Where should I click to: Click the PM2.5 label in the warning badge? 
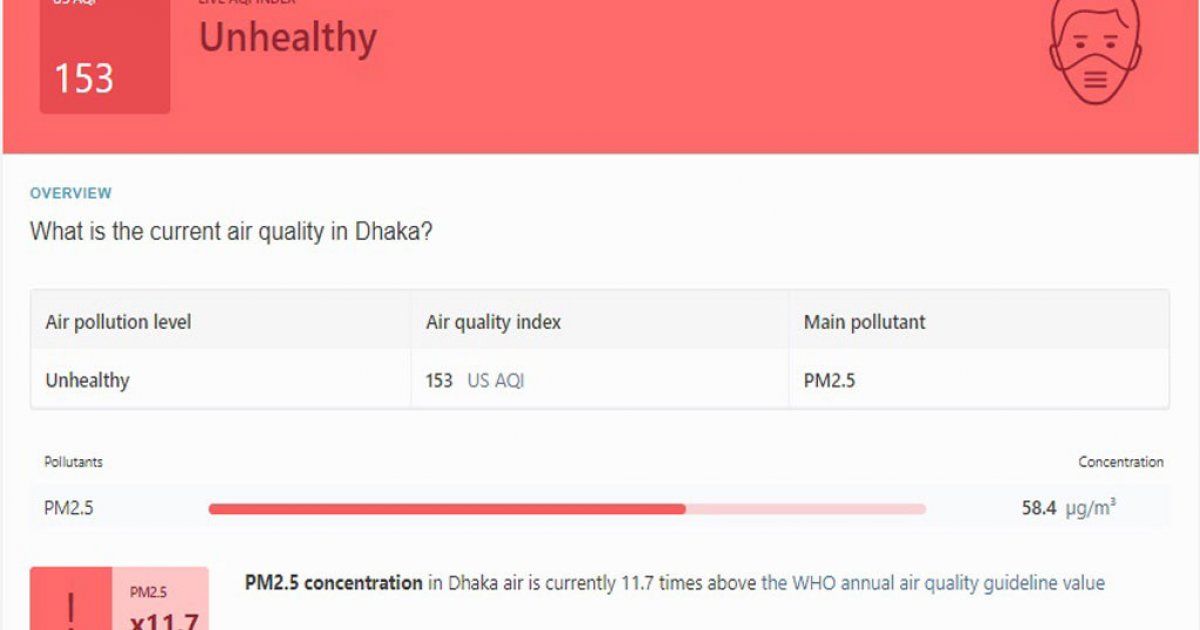coord(148,590)
